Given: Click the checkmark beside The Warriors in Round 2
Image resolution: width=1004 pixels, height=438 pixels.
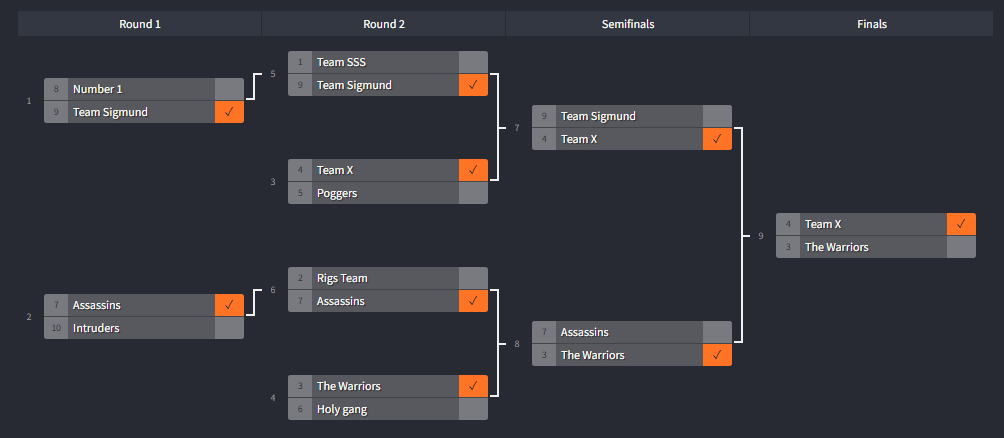Looking at the screenshot, I should (473, 386).
